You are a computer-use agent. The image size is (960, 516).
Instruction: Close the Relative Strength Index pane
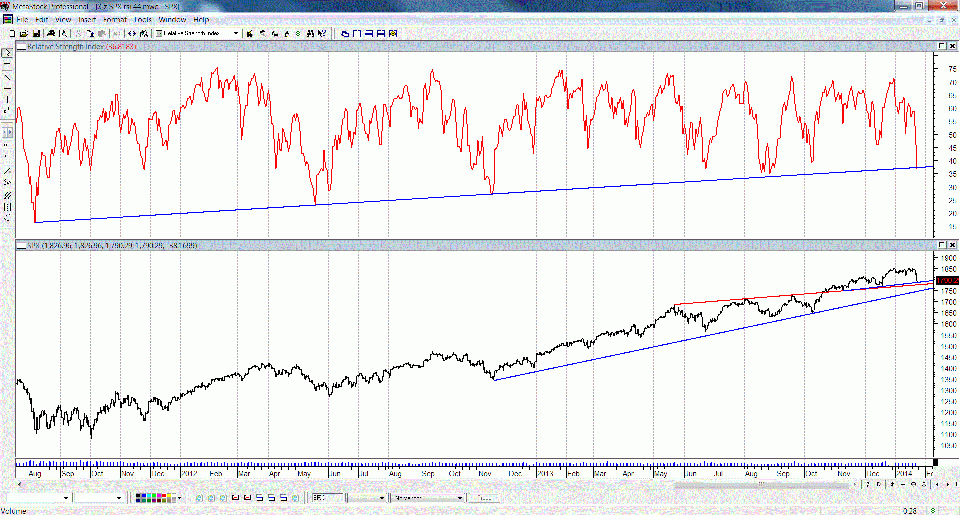(x=952, y=47)
